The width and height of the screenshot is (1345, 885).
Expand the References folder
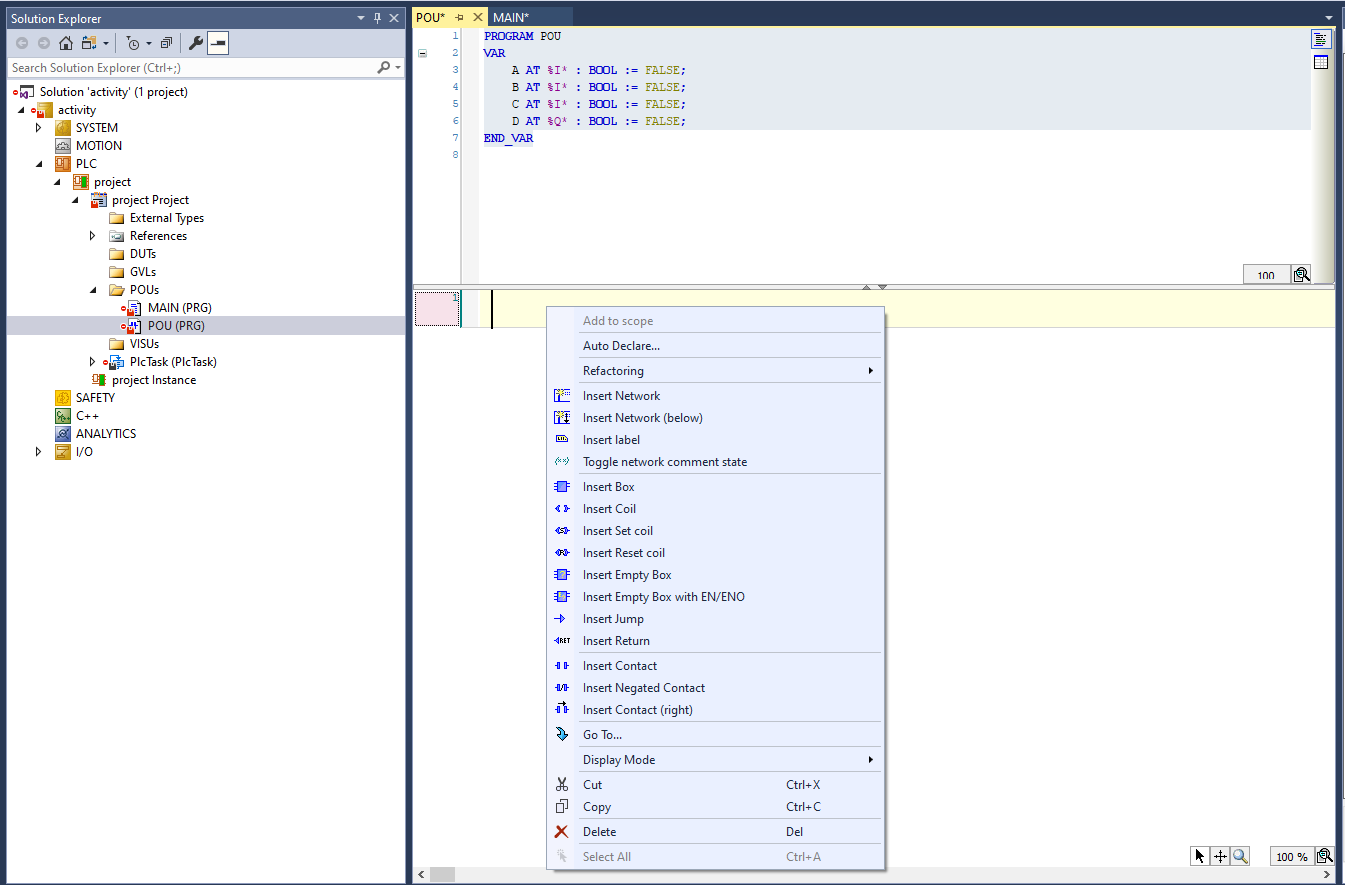click(x=93, y=236)
